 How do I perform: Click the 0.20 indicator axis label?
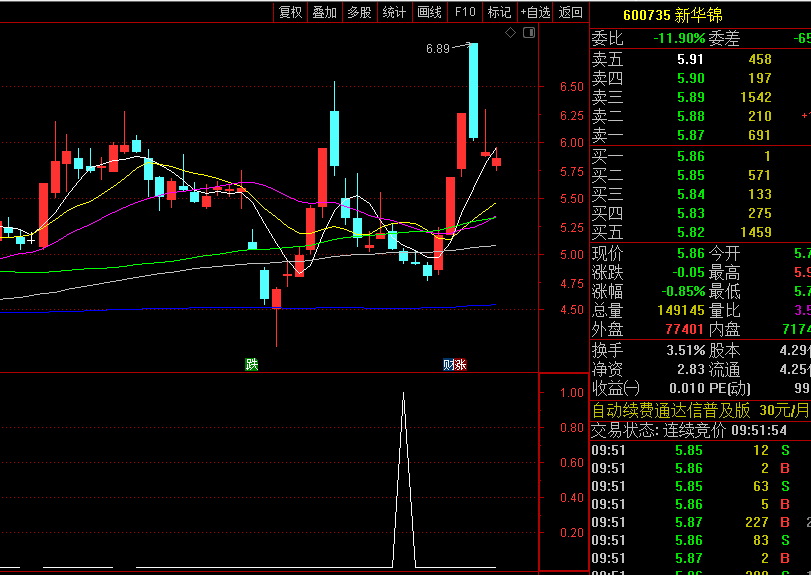coord(572,533)
